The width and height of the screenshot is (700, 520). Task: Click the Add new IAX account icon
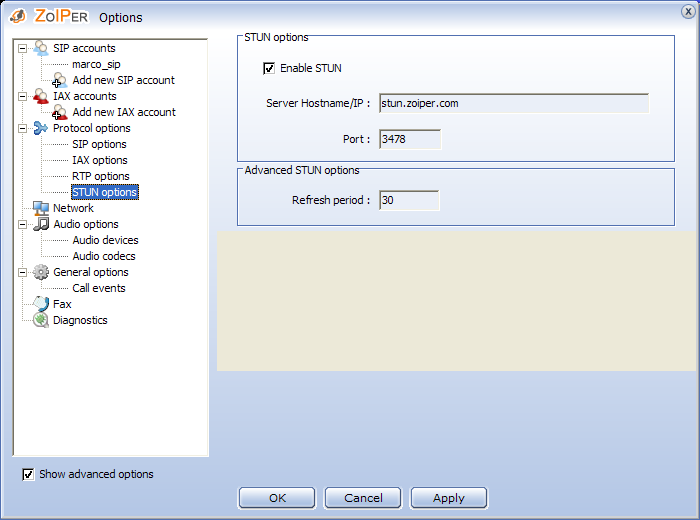click(x=60, y=112)
